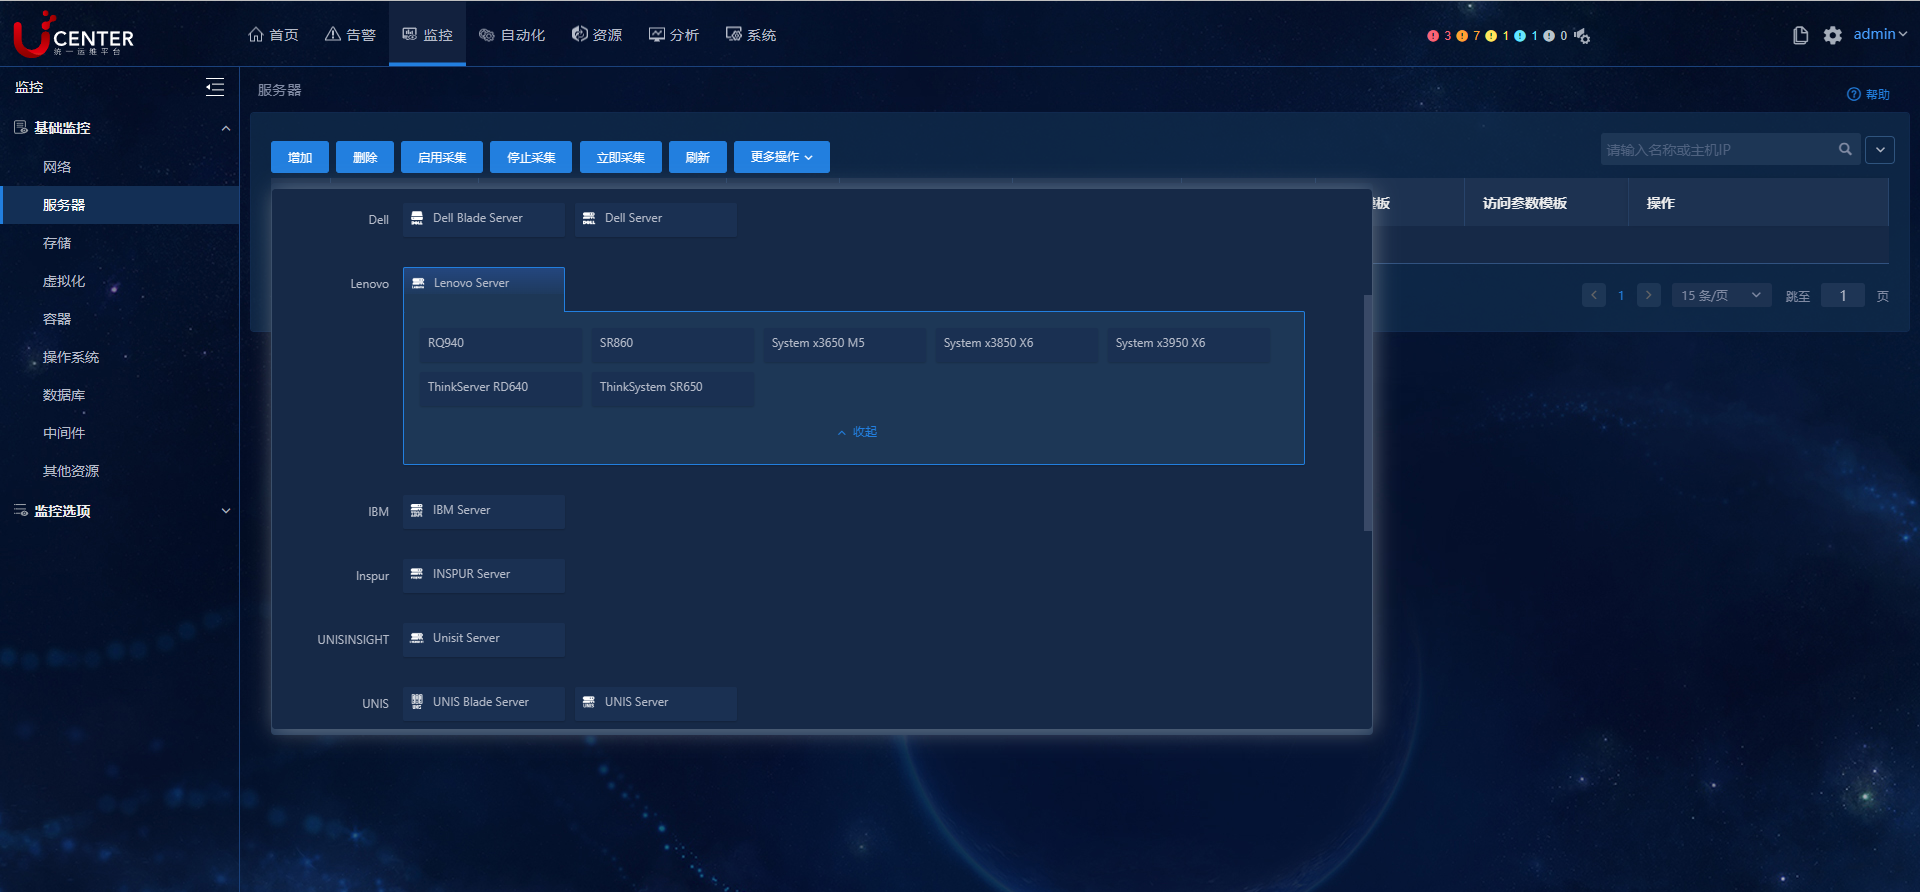Image resolution: width=1920 pixels, height=892 pixels.
Task: Select IBM Server type
Action: tap(484, 511)
